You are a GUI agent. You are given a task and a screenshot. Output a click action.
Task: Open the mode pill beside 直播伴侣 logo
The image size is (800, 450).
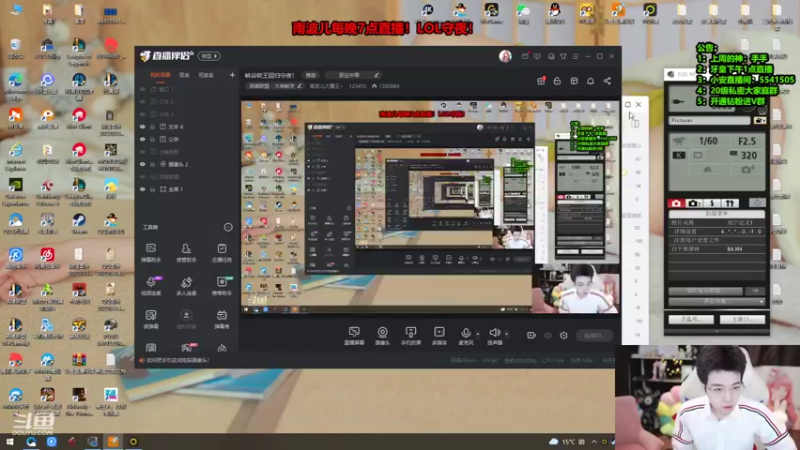click(x=209, y=56)
